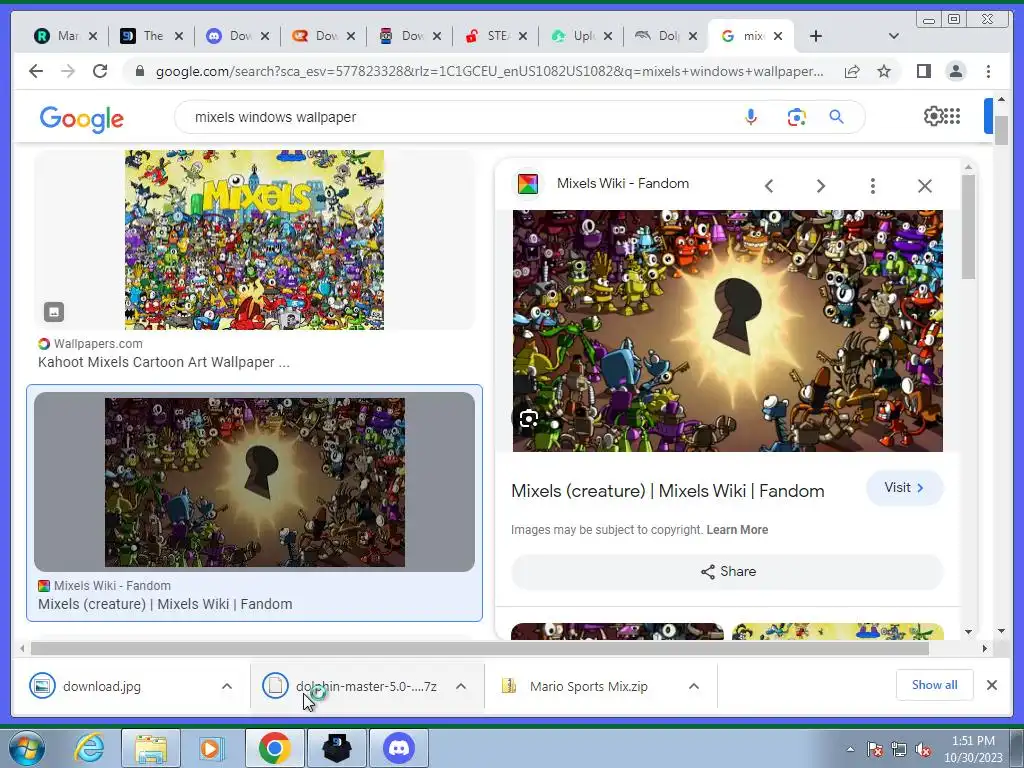1024x768 pixels.
Task: Click the Visit button
Action: (904, 488)
